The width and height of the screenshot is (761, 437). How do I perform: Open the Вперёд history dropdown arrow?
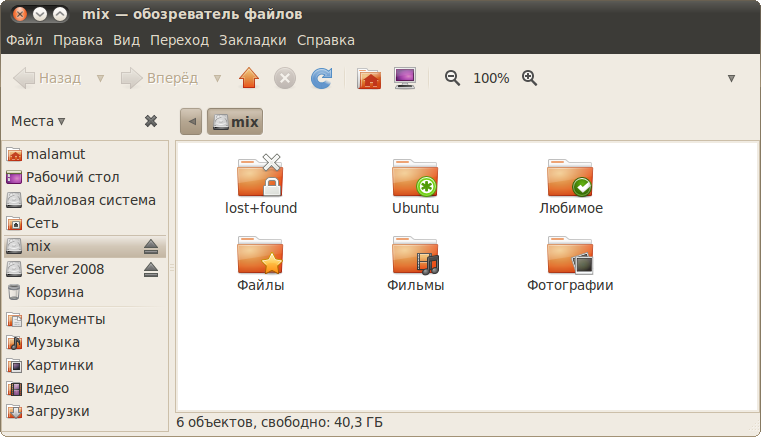[x=217, y=78]
